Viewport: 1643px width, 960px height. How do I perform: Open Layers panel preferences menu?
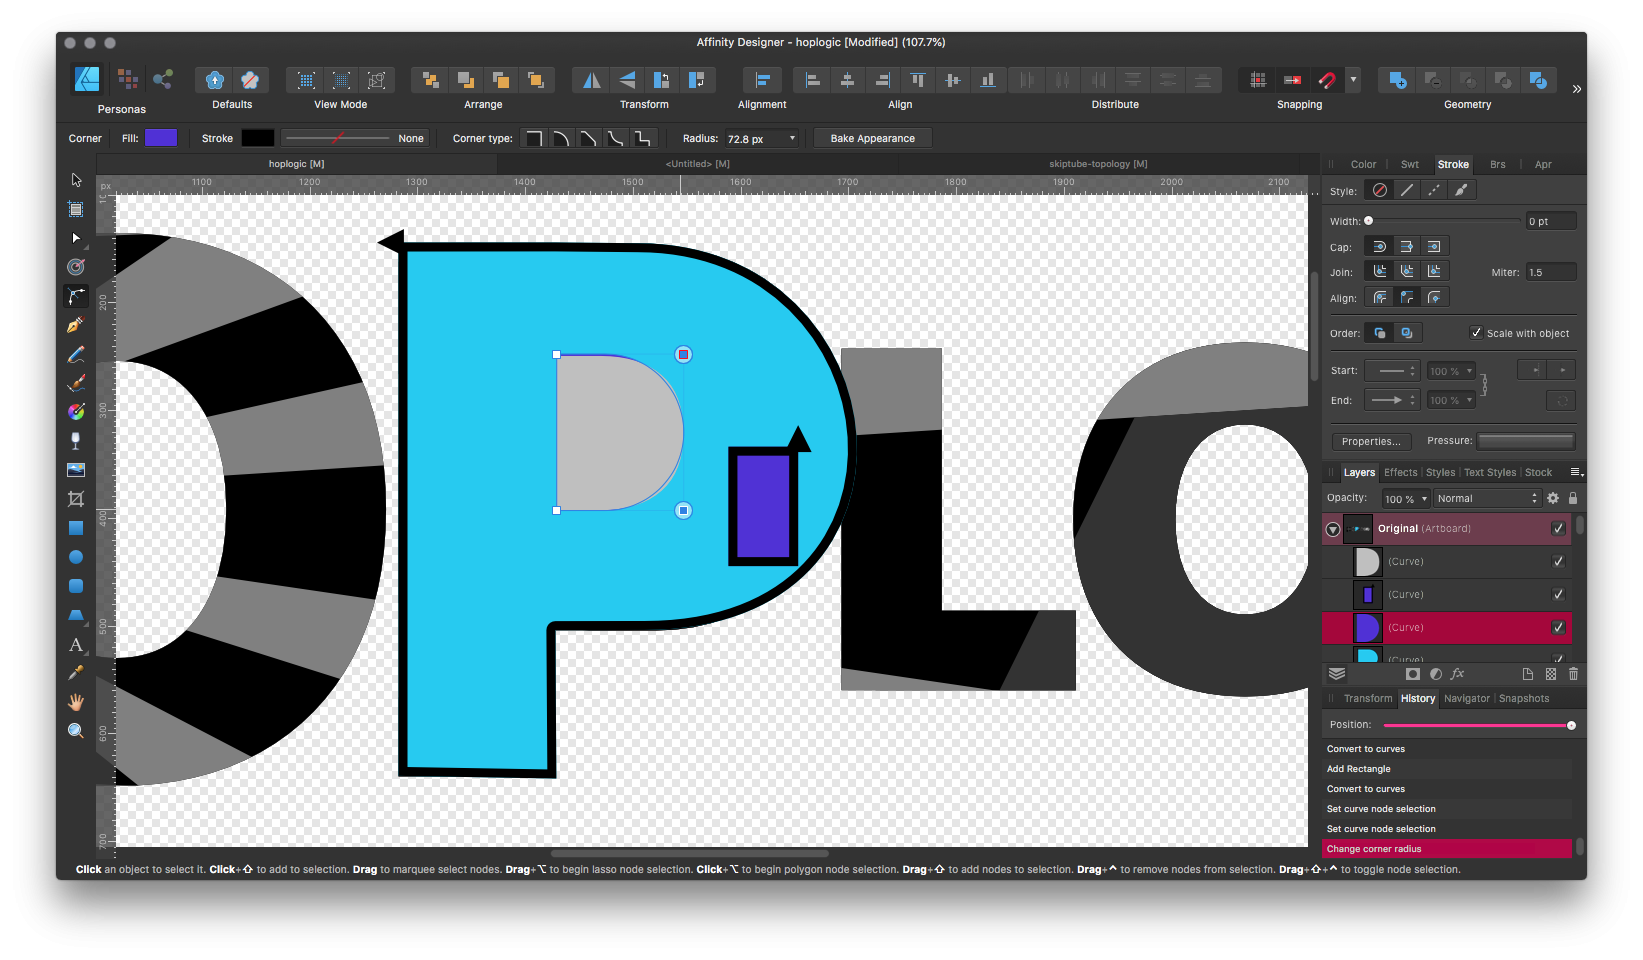[x=1577, y=472]
